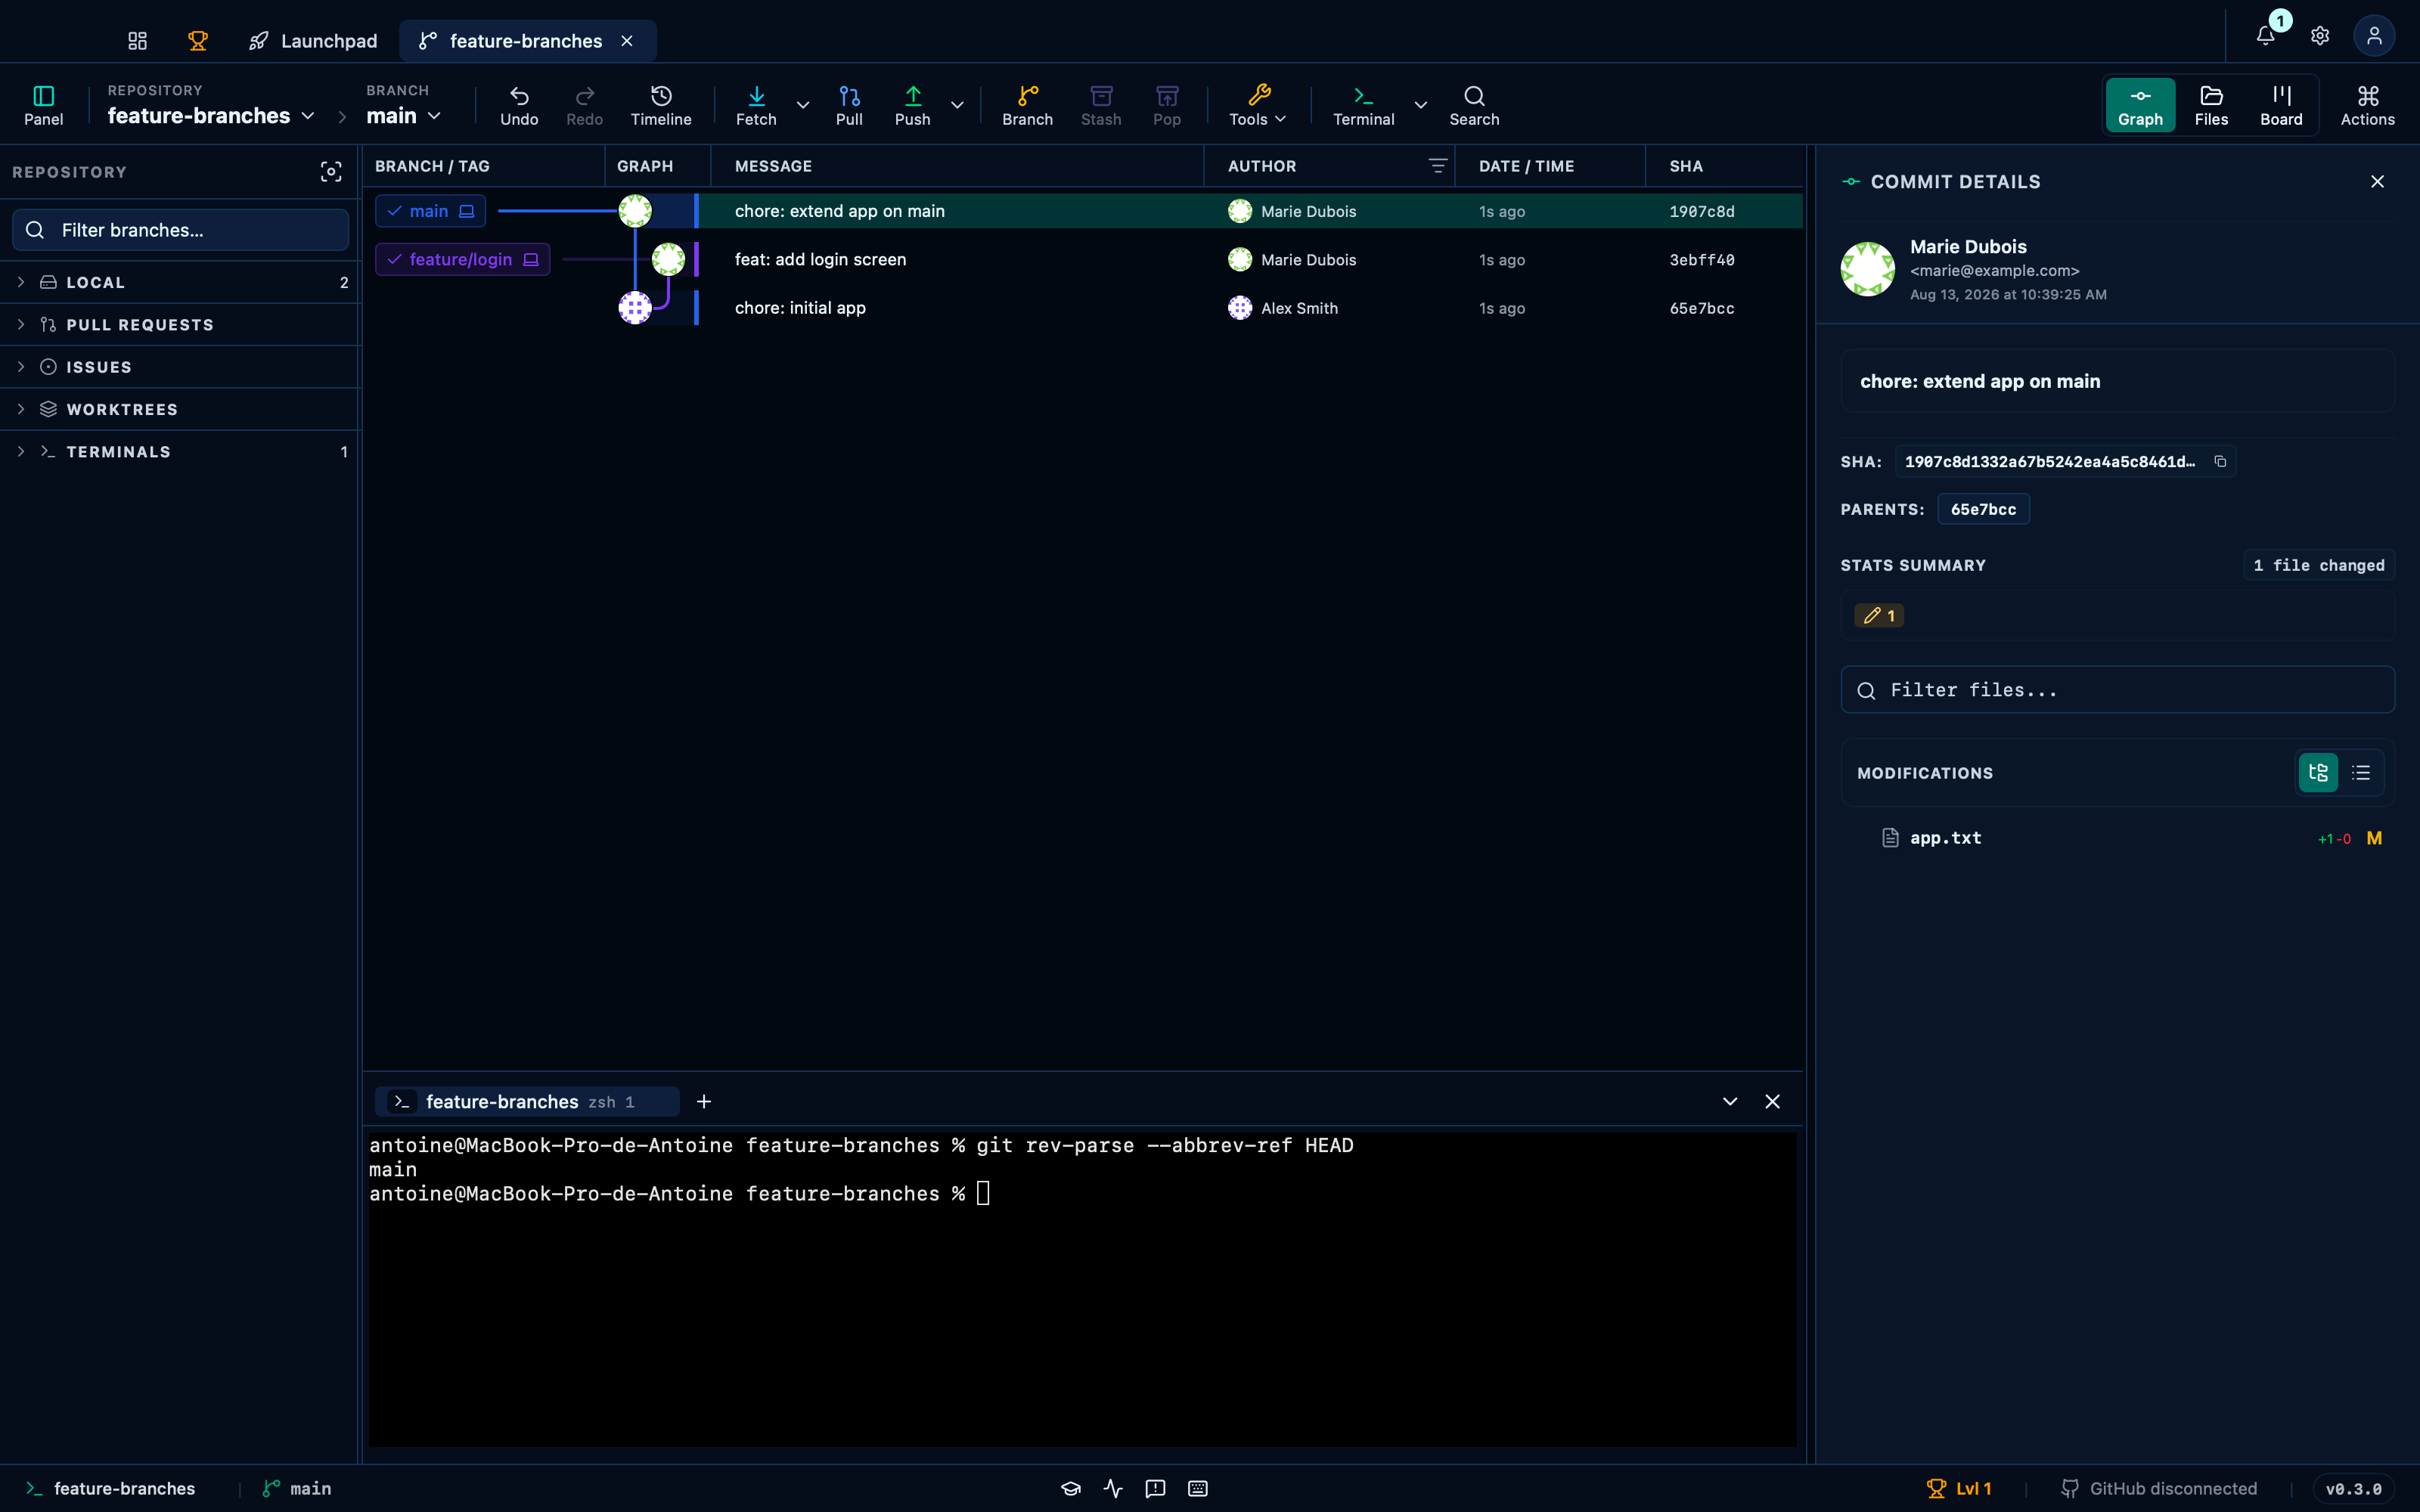
Task: Undo the last action
Action: click(519, 105)
